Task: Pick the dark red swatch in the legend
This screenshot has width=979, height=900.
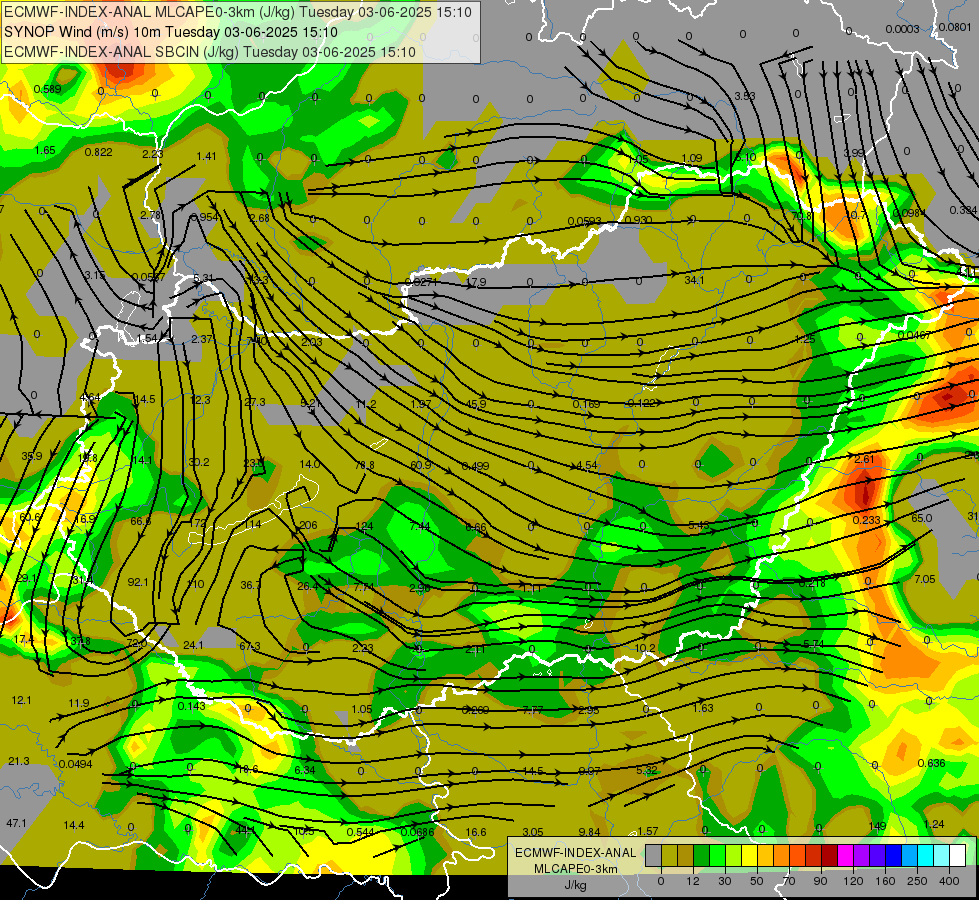Action: [x=829, y=856]
